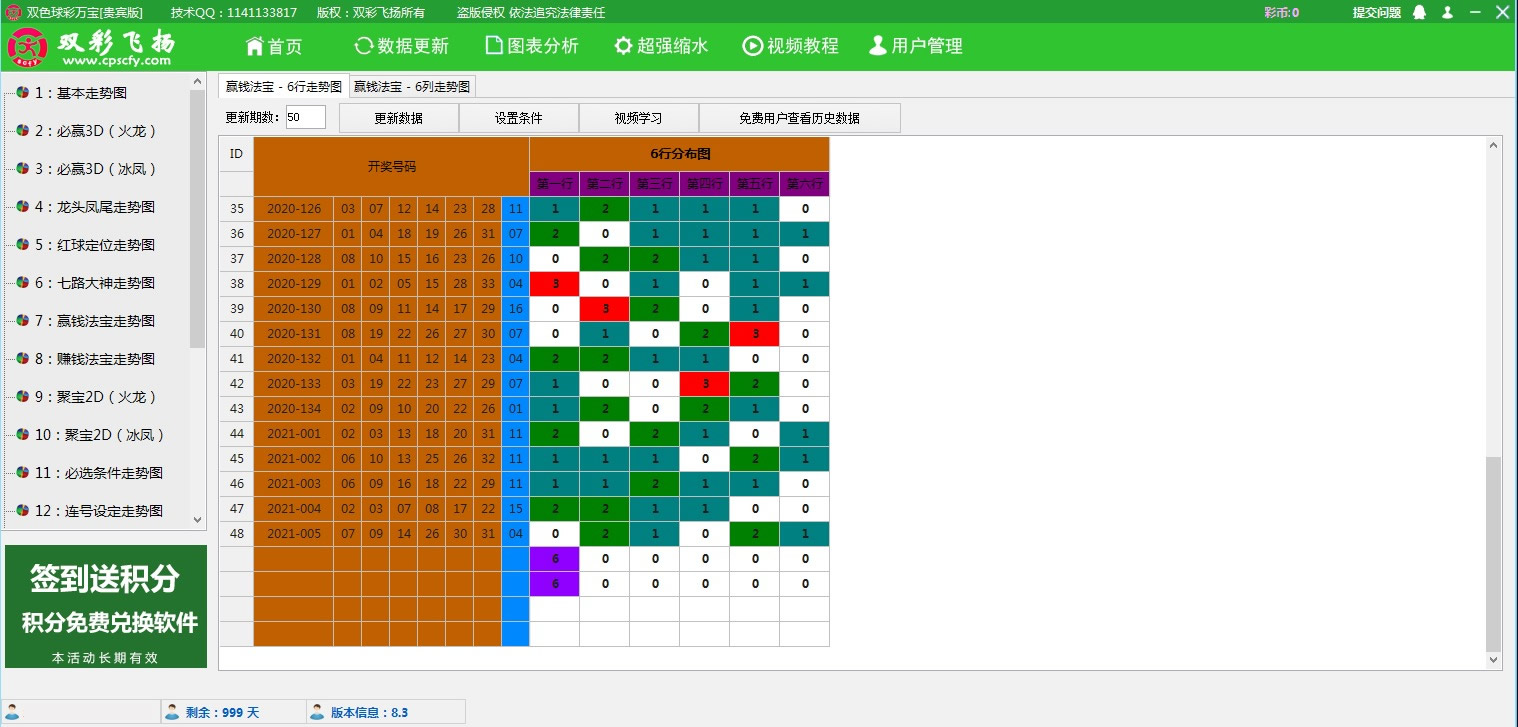Click the 签到送积分 promotional banner
Image resolution: width=1518 pixels, height=727 pixels.
[105, 605]
